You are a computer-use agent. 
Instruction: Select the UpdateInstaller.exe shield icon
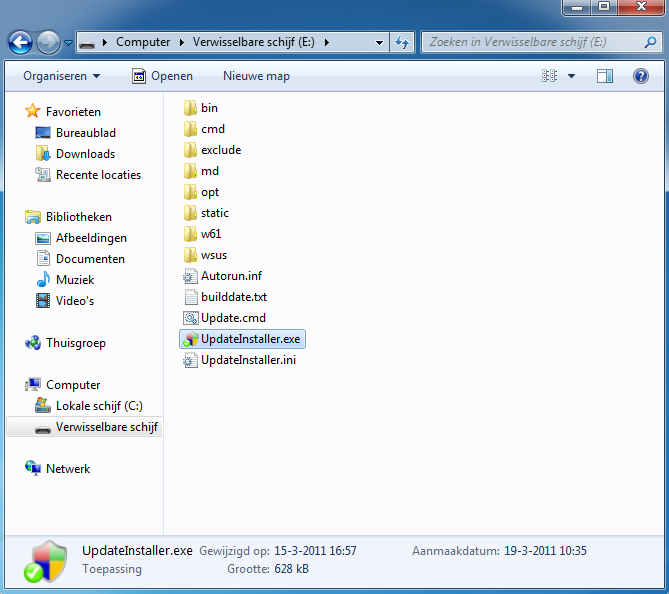point(190,339)
